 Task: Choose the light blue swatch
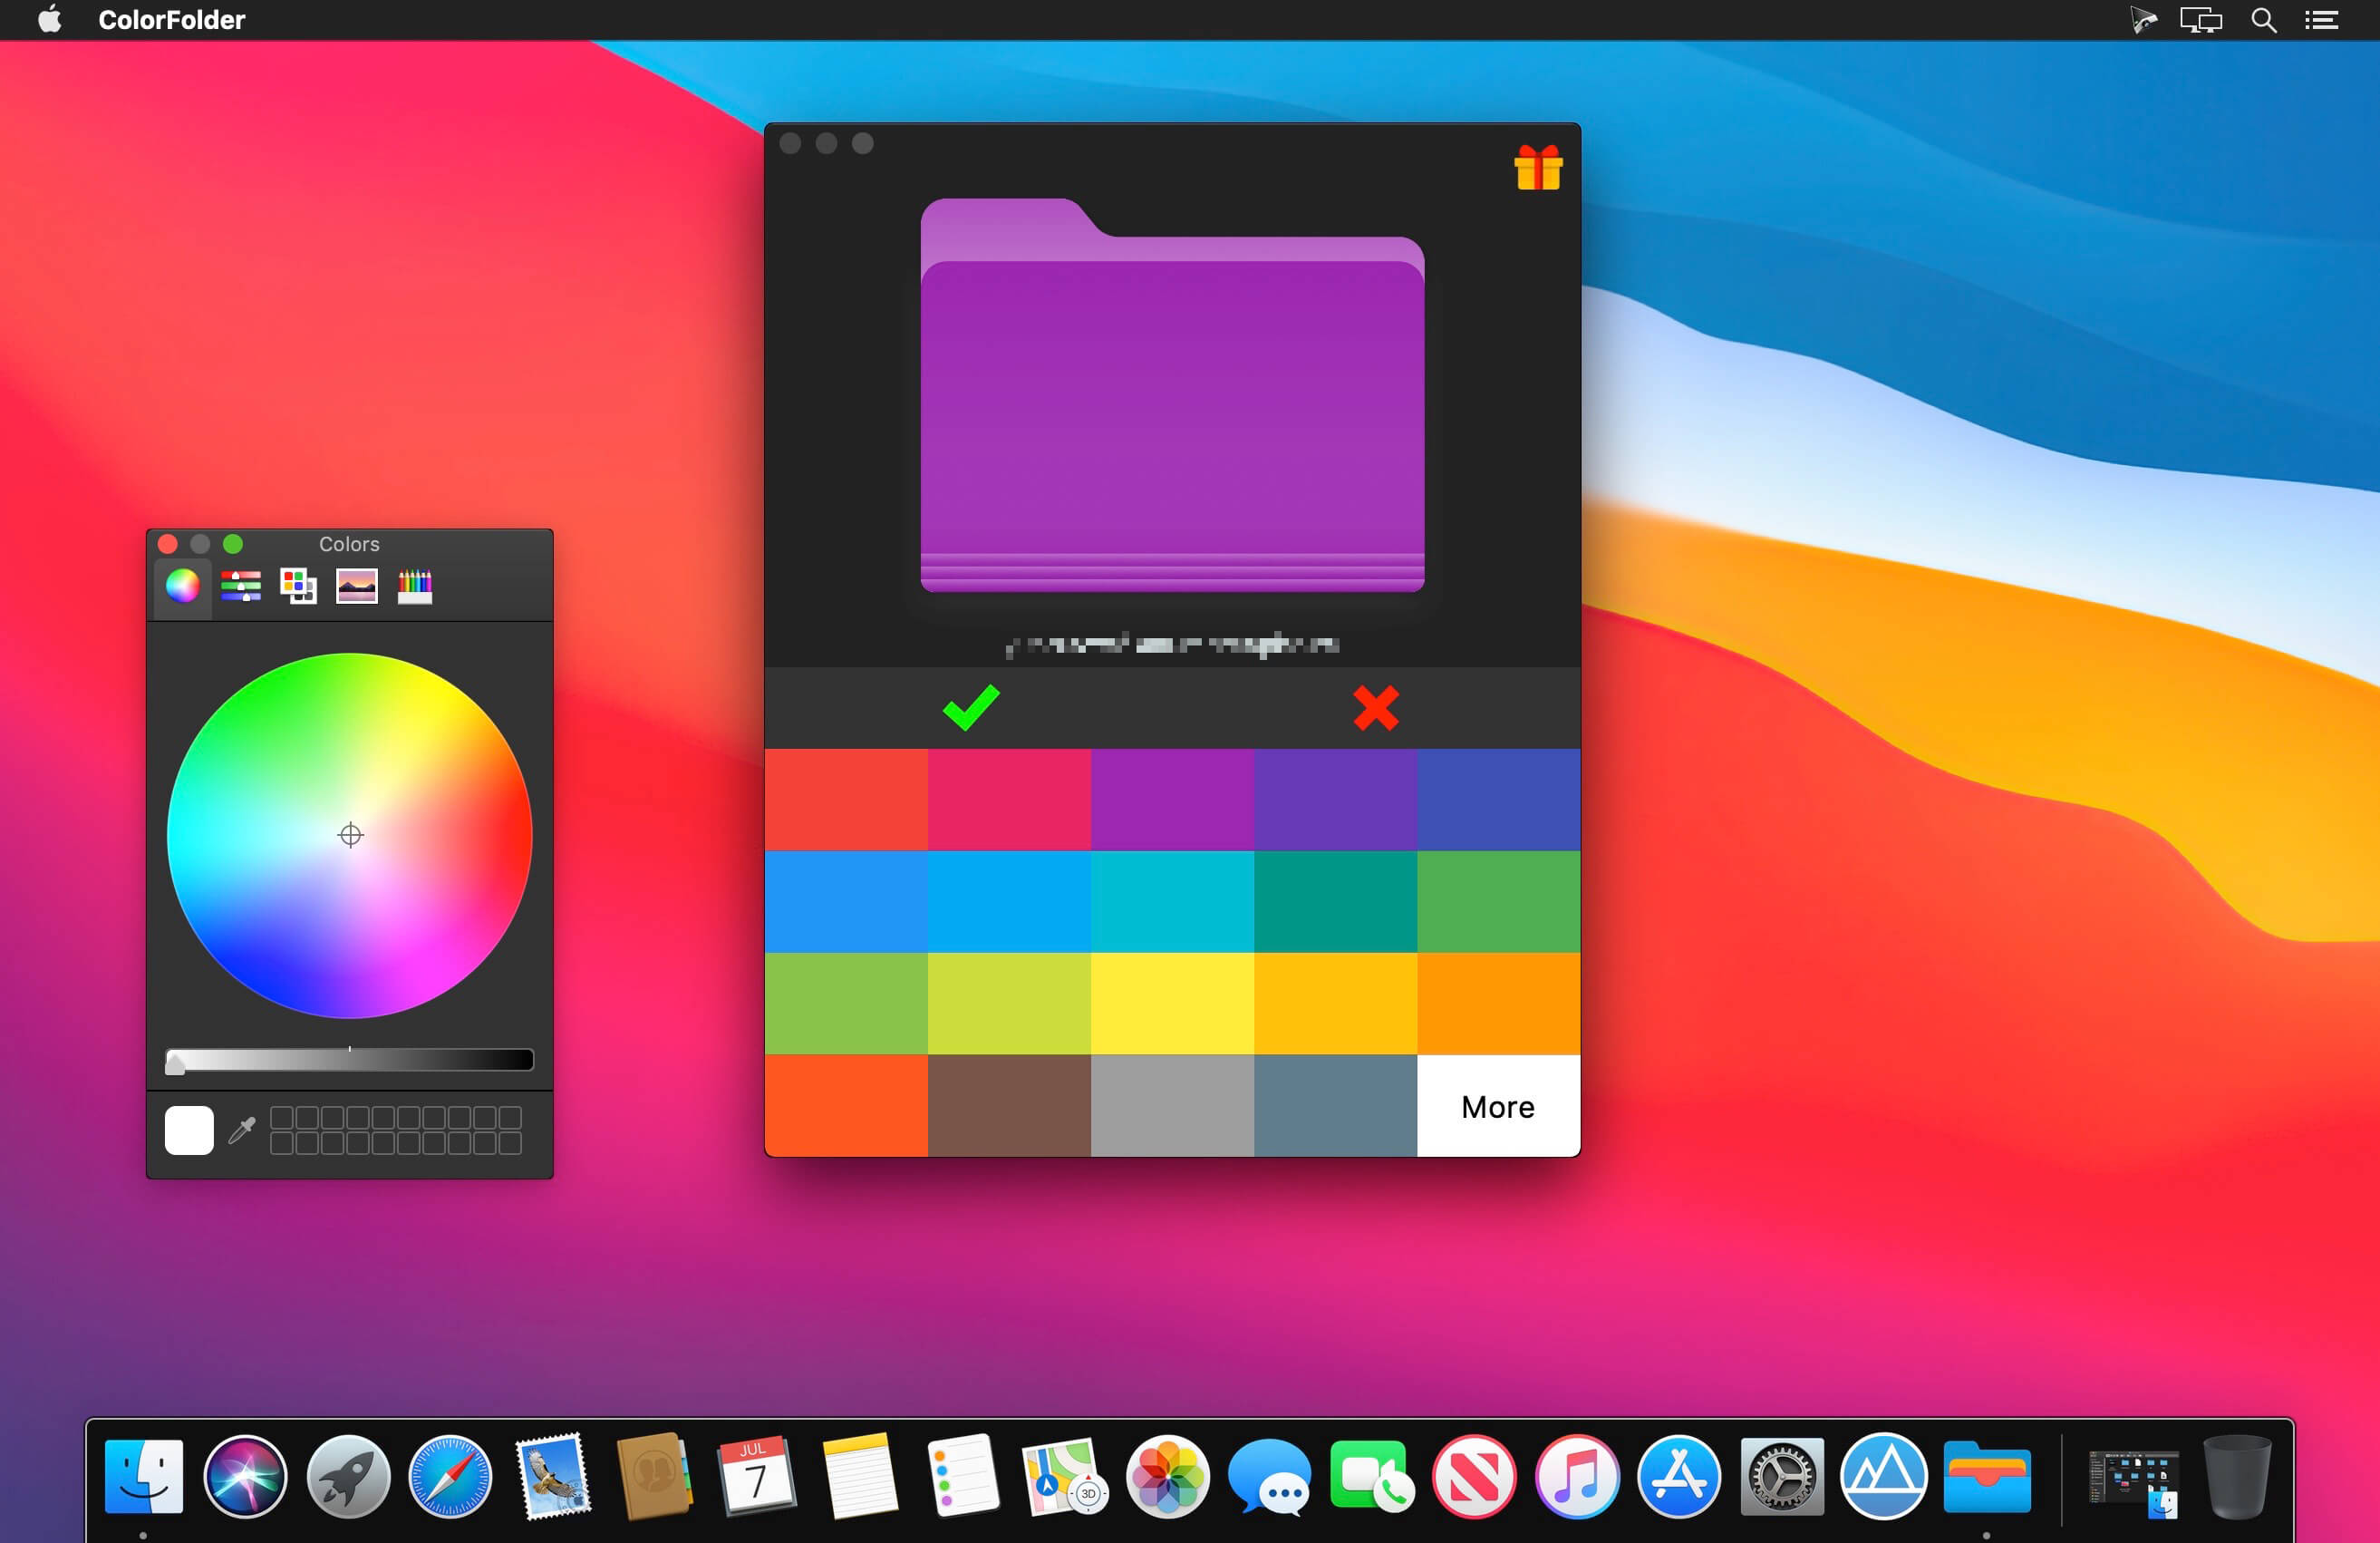(x=1009, y=902)
